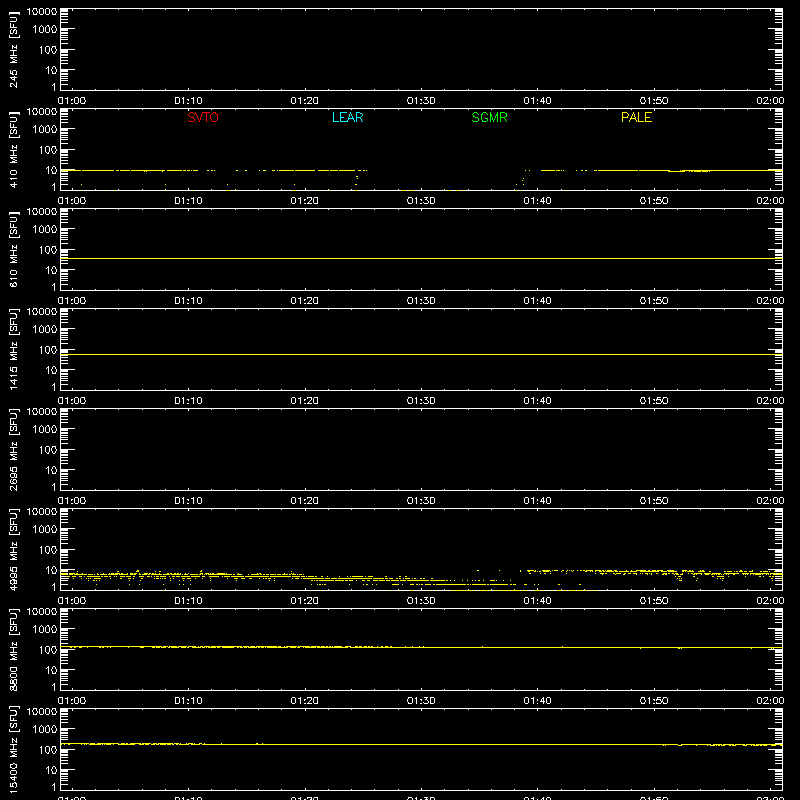Click the 10000 tick label of 245 MHz plot
This screenshot has width=800, height=800.
pyautogui.click(x=42, y=12)
